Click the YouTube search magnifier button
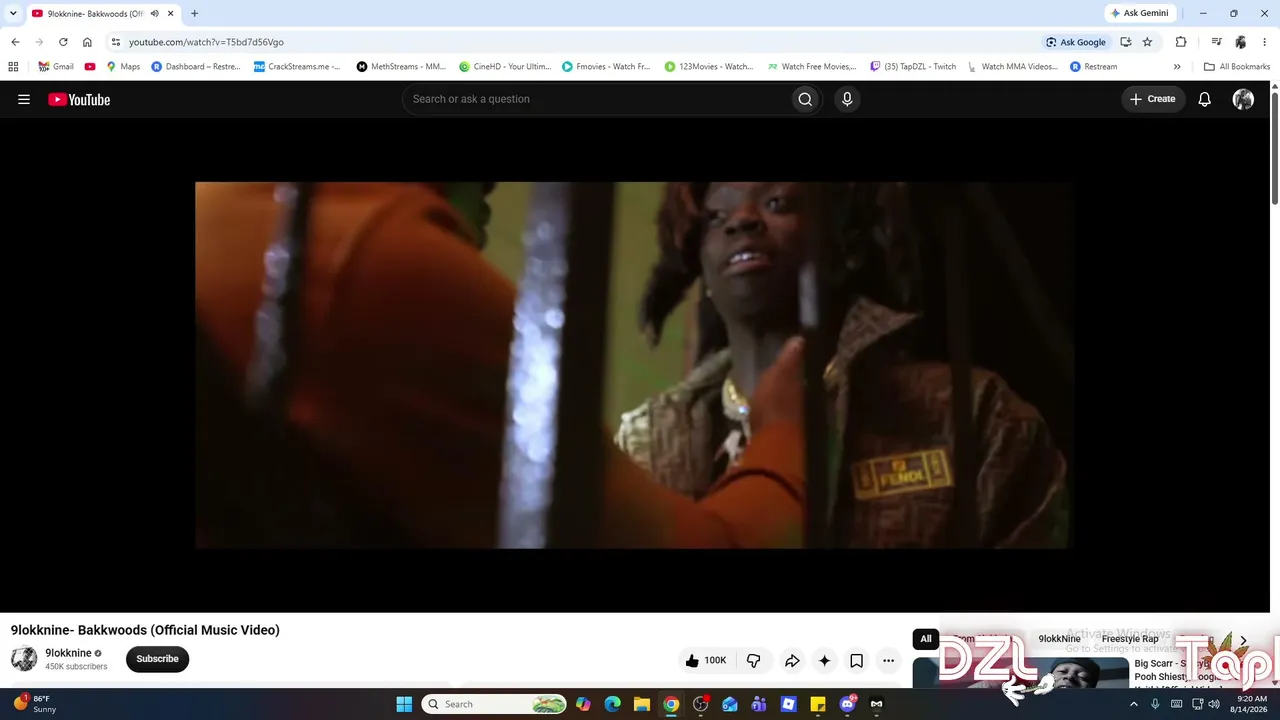Image resolution: width=1280 pixels, height=720 pixels. (x=805, y=99)
